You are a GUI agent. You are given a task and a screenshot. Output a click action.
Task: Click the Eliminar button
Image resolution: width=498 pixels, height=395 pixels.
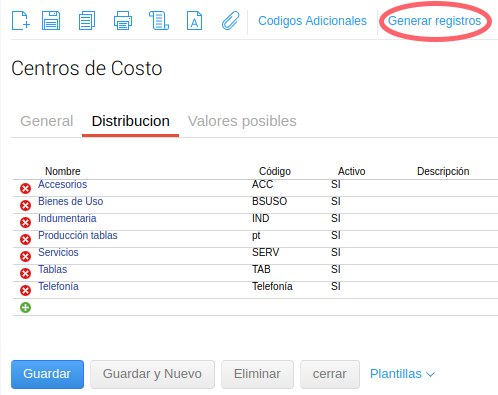pyautogui.click(x=257, y=374)
